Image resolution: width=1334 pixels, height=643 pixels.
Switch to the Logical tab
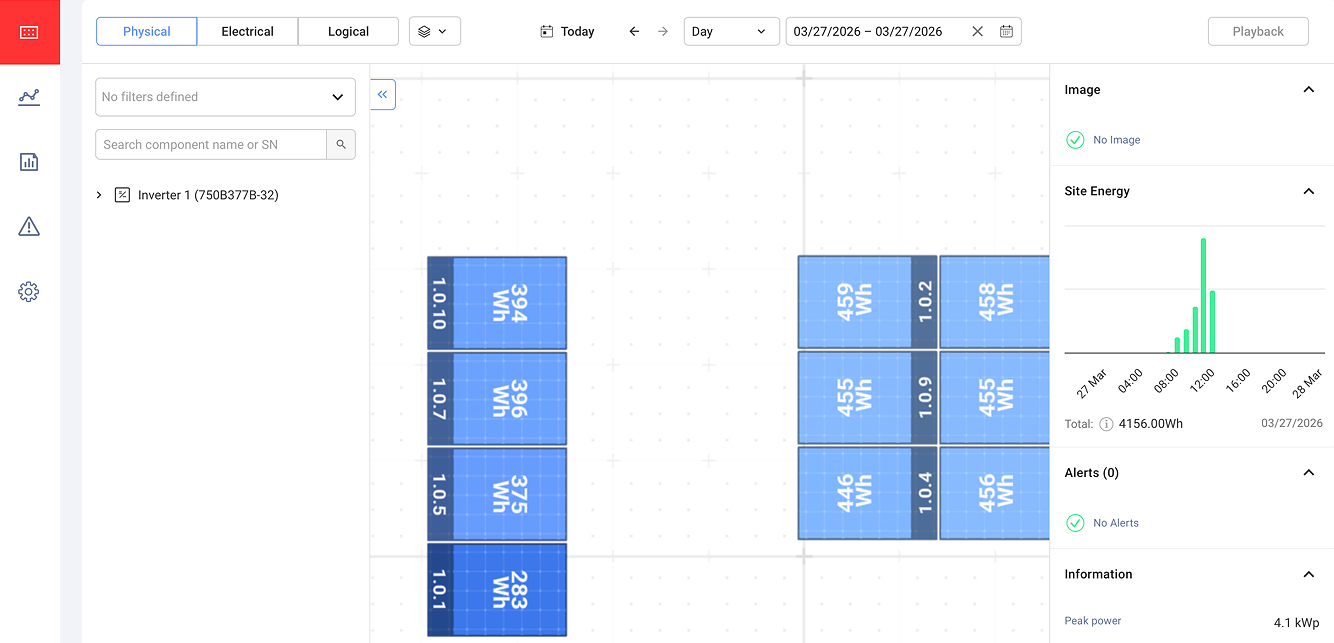click(x=348, y=32)
